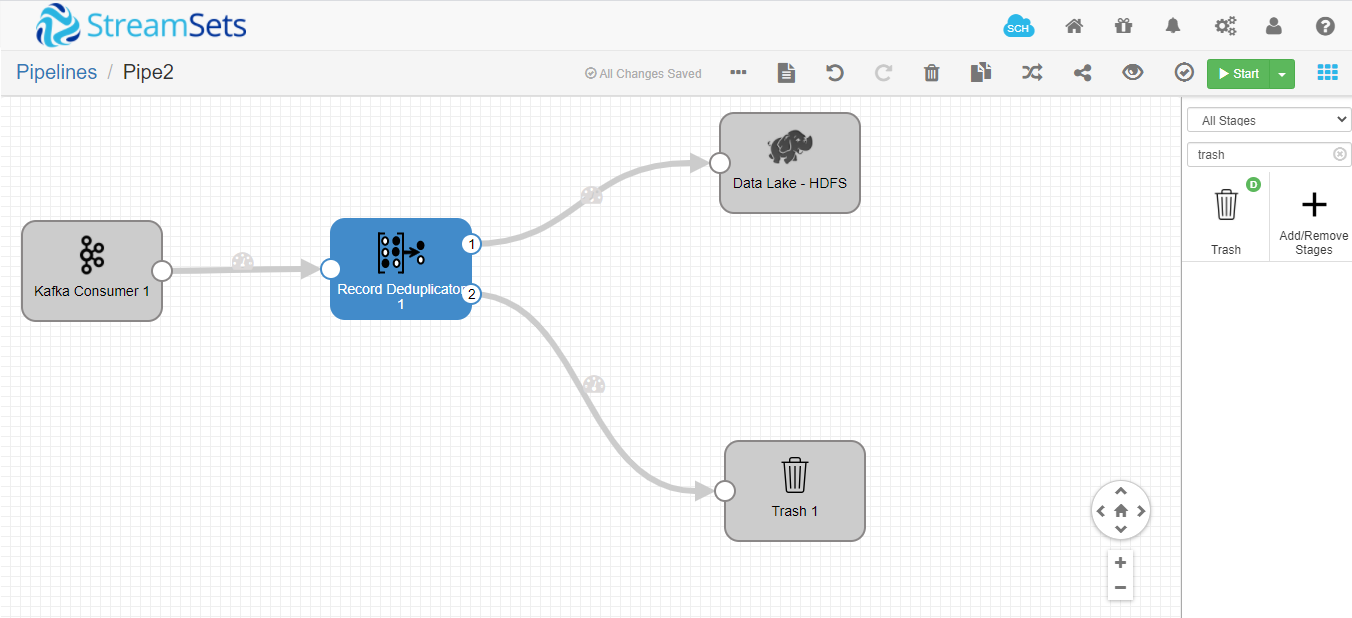
Task: Delete the selected stage with trash toolbar icon
Action: (x=931, y=73)
